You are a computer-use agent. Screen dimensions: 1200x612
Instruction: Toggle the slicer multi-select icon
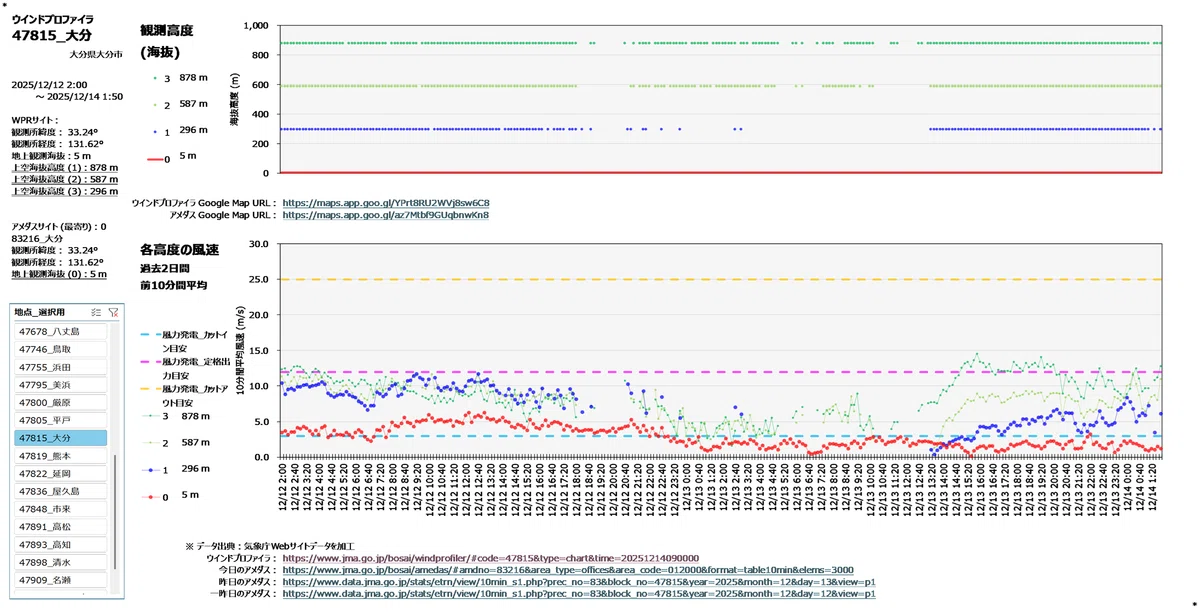click(96, 312)
